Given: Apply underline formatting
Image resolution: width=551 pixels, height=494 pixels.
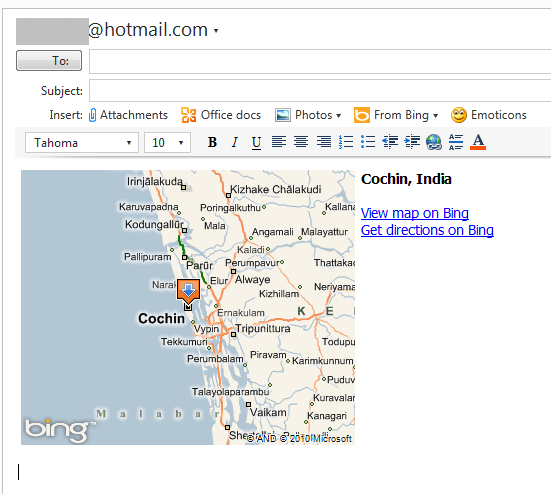Looking at the screenshot, I should coord(257,142).
